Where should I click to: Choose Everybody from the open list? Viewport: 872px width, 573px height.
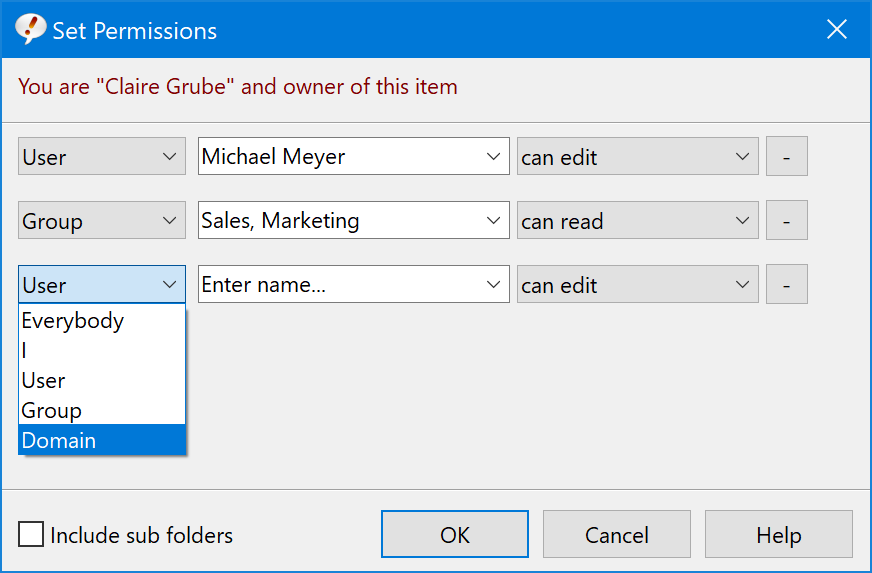102,320
